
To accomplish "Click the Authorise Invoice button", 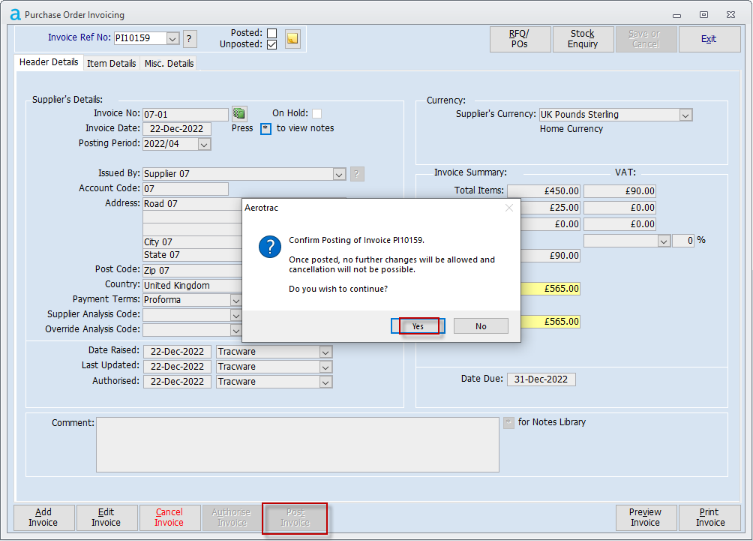I will (x=232, y=517).
